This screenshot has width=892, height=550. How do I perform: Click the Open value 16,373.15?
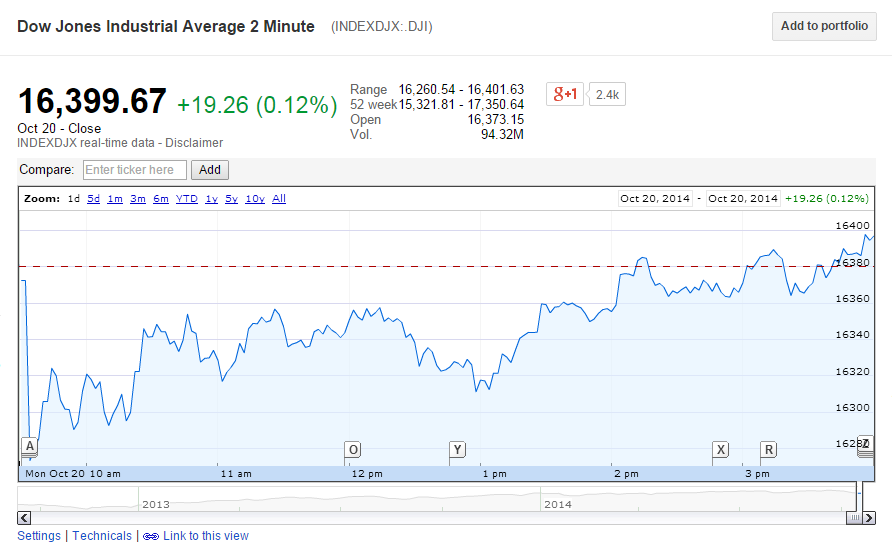point(495,119)
